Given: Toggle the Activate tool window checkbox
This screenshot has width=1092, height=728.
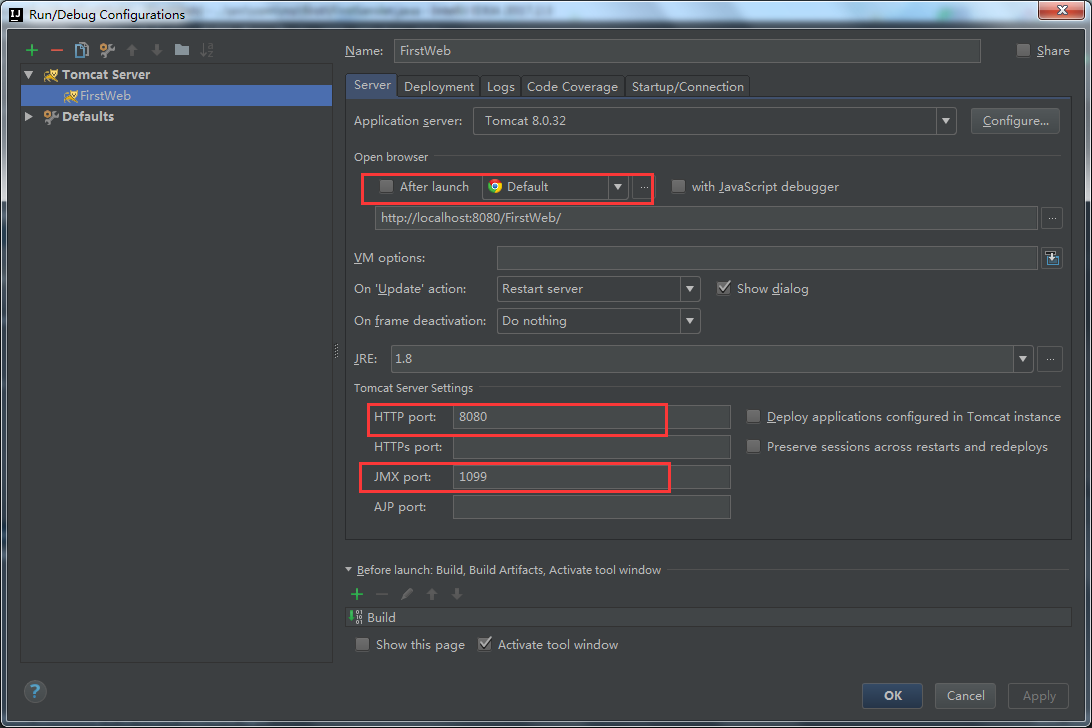Looking at the screenshot, I should 485,644.
